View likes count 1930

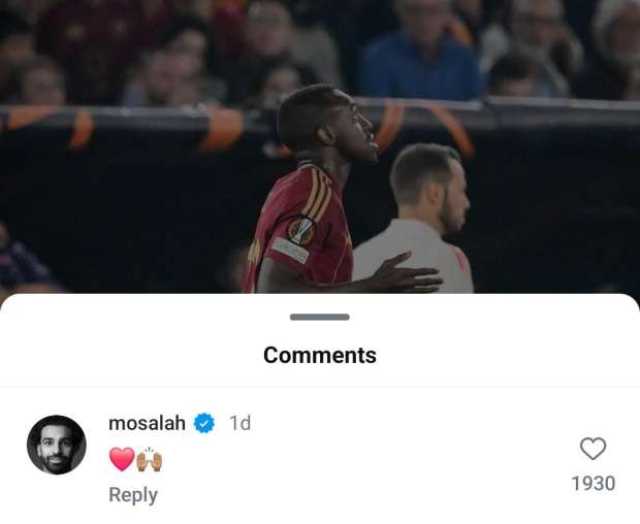(593, 484)
